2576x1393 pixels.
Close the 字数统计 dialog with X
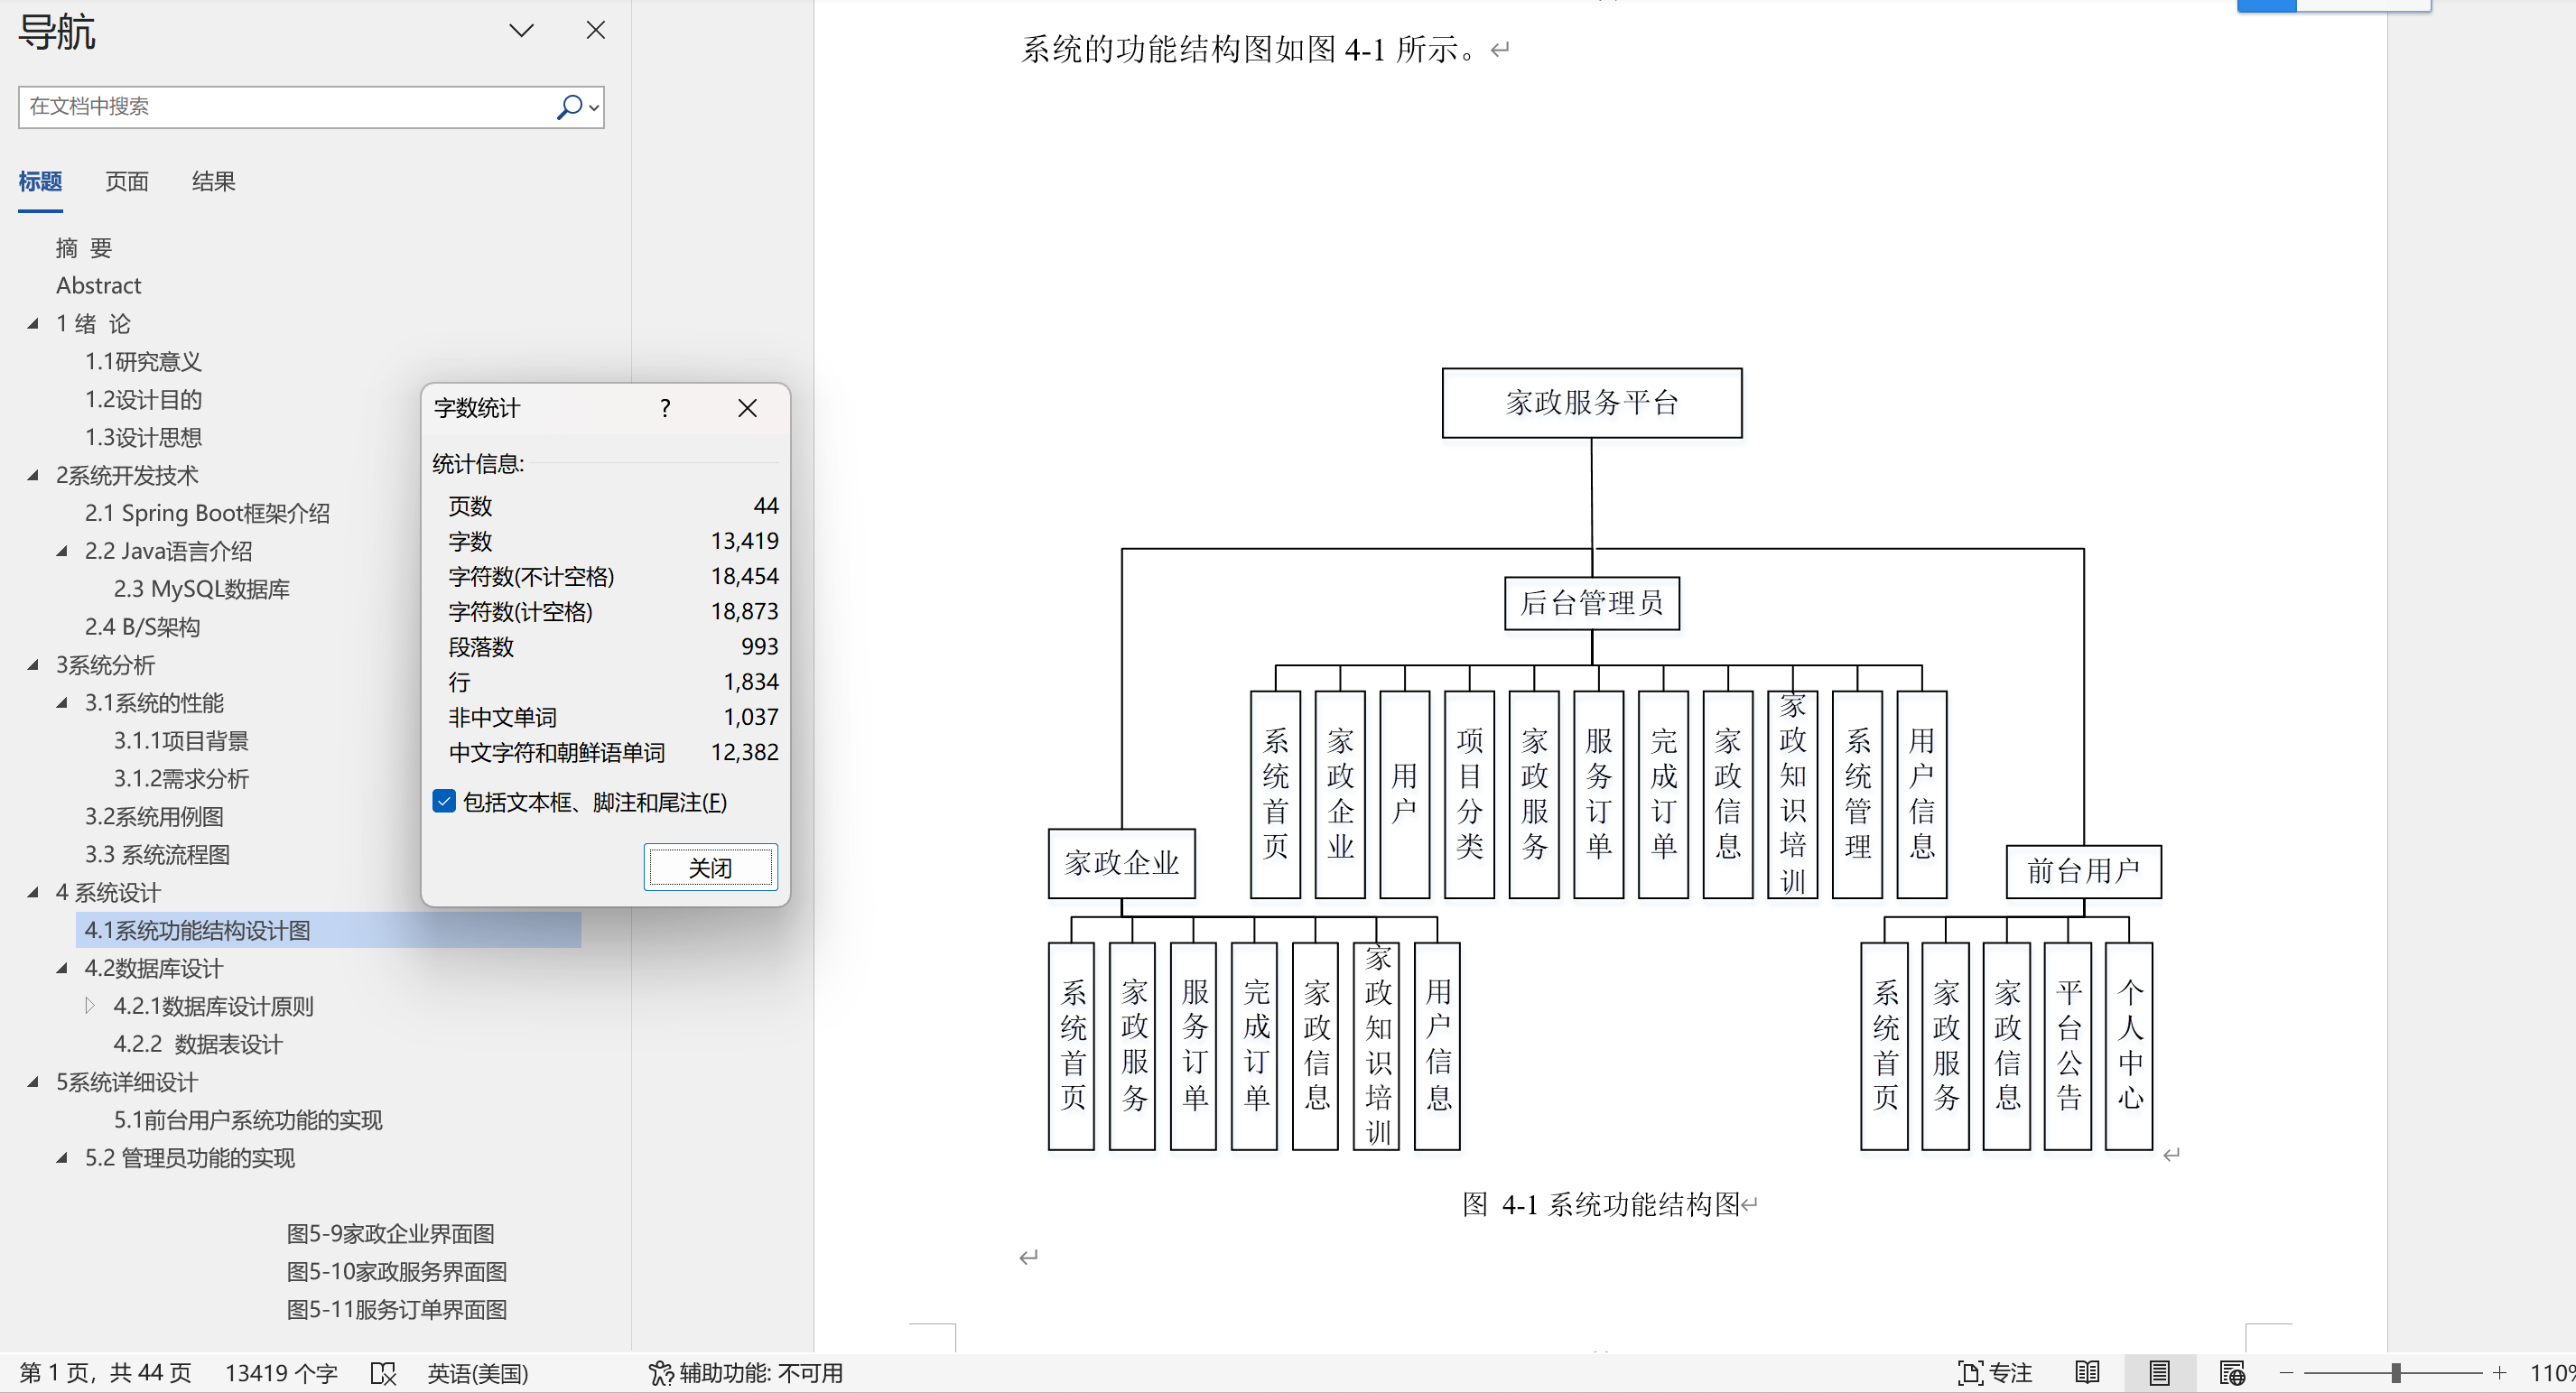[747, 408]
